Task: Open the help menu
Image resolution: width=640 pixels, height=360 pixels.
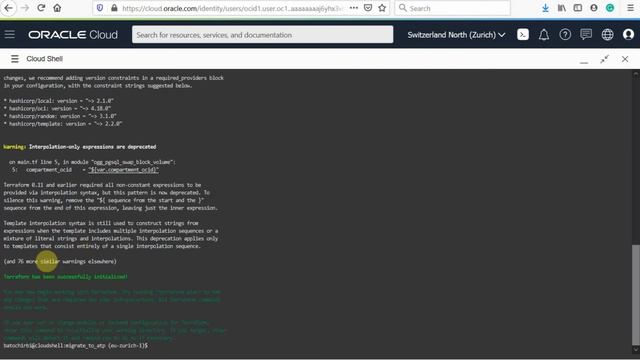Action: (x=565, y=35)
